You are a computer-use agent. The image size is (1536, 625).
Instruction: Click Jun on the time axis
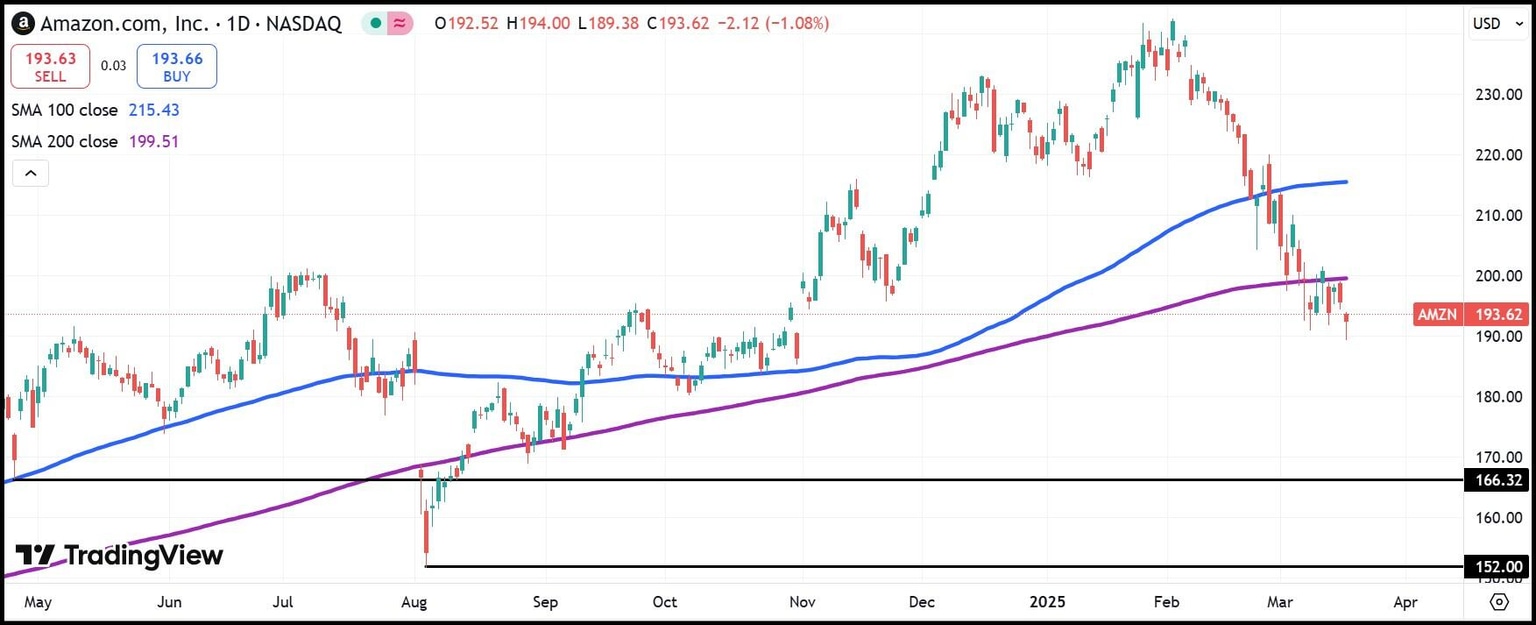170,602
